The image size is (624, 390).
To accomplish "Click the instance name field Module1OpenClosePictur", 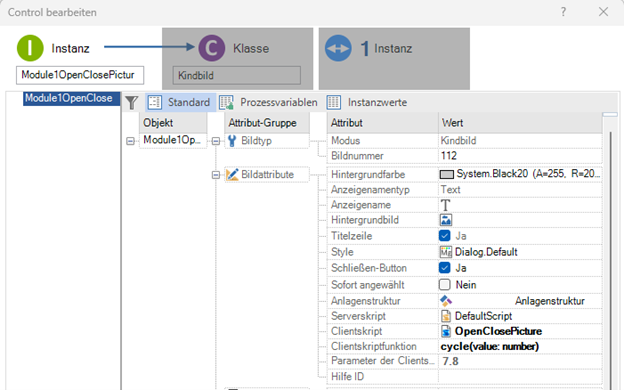I will coord(80,75).
